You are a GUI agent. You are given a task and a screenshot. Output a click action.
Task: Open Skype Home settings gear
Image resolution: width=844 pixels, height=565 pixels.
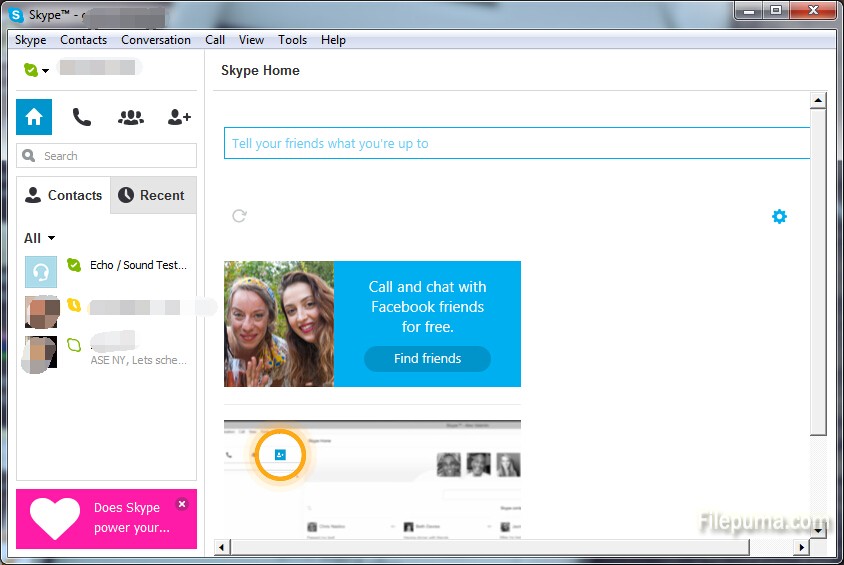779,216
